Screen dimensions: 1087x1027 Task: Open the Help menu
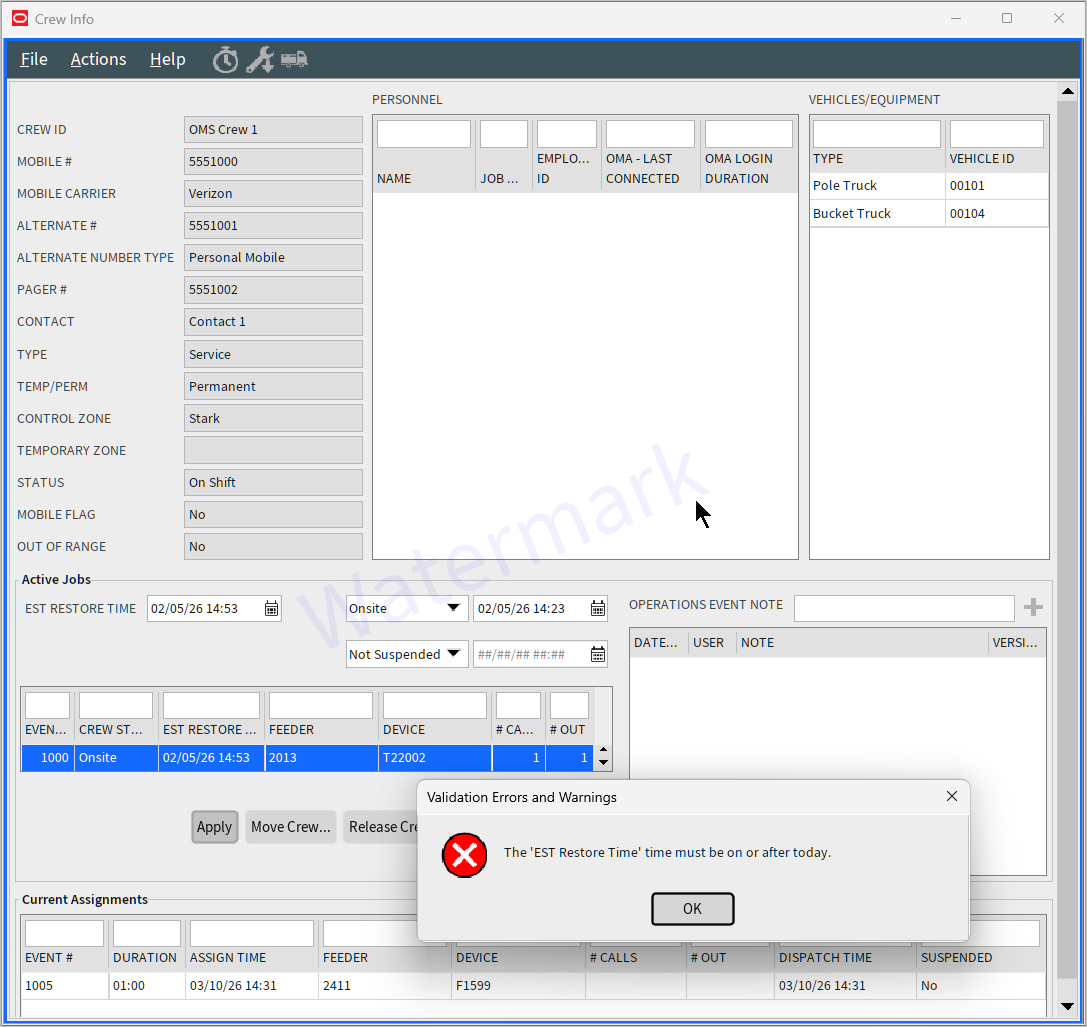click(167, 60)
